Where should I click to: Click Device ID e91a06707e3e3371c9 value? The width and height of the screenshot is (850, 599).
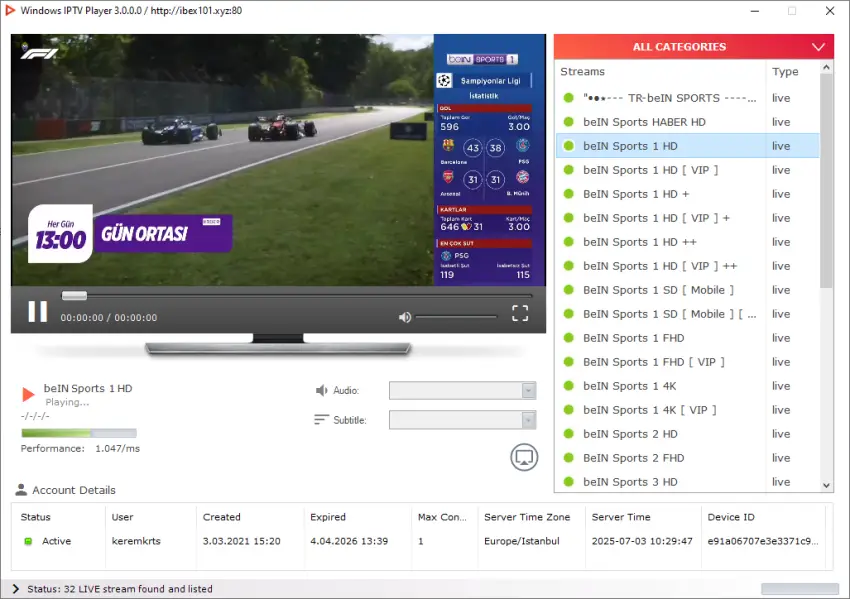(763, 541)
